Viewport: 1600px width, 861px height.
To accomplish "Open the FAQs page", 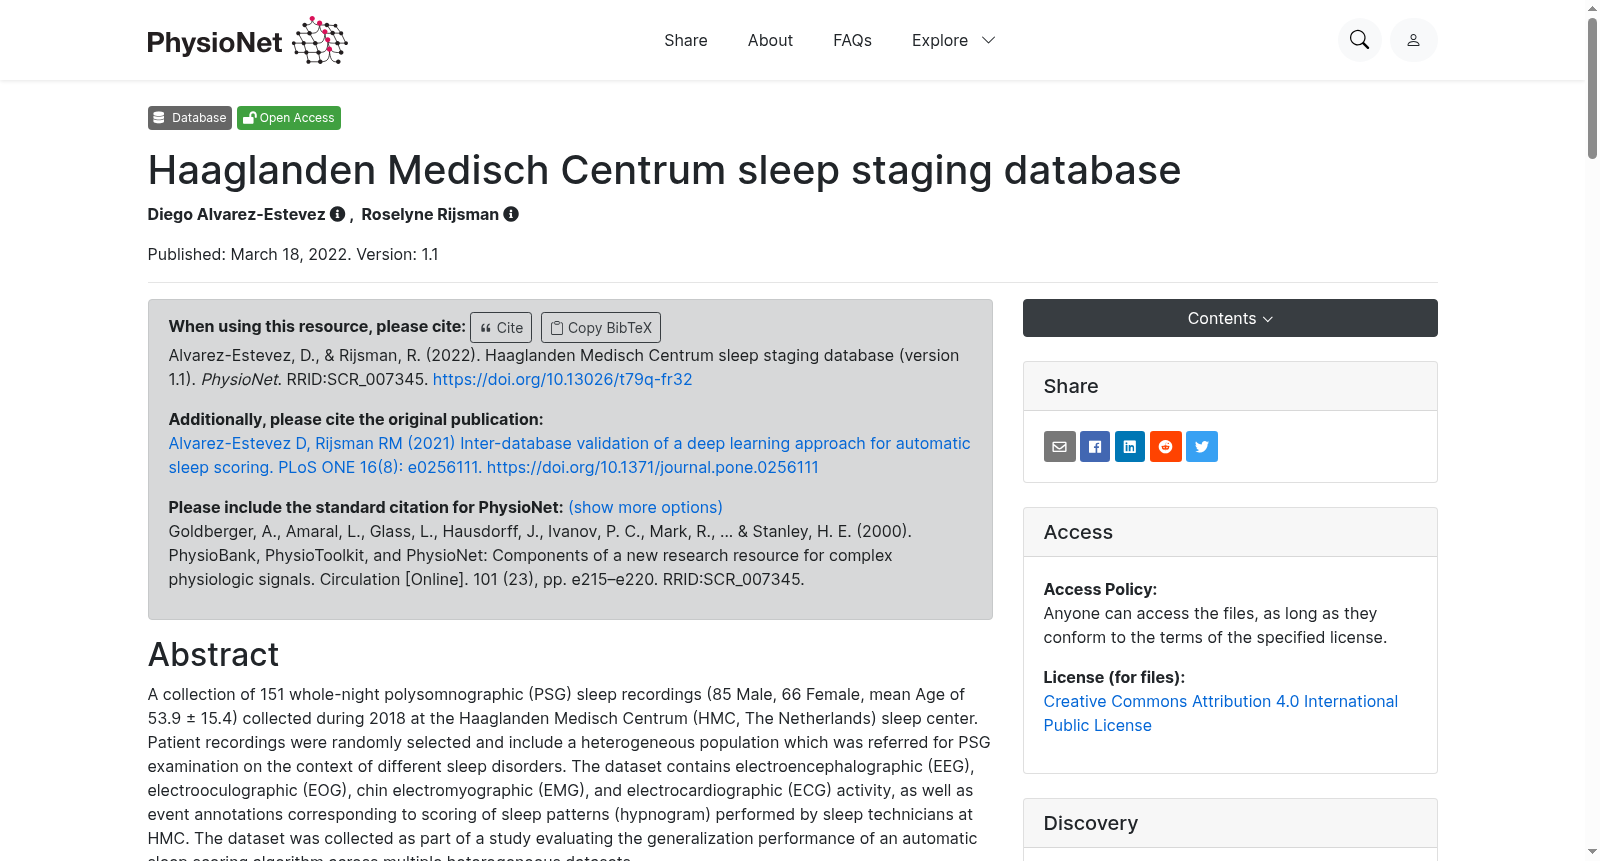I will click(x=852, y=40).
